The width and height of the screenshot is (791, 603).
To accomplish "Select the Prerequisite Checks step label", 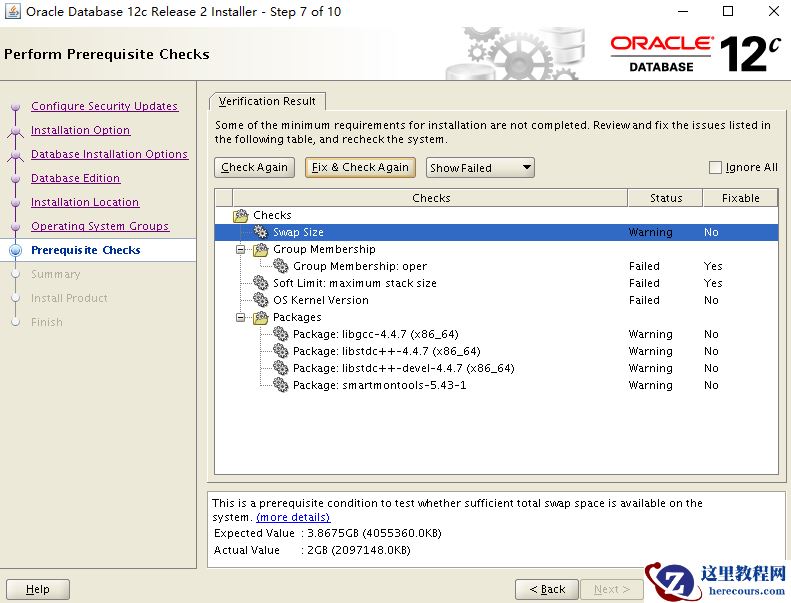I will click(86, 250).
